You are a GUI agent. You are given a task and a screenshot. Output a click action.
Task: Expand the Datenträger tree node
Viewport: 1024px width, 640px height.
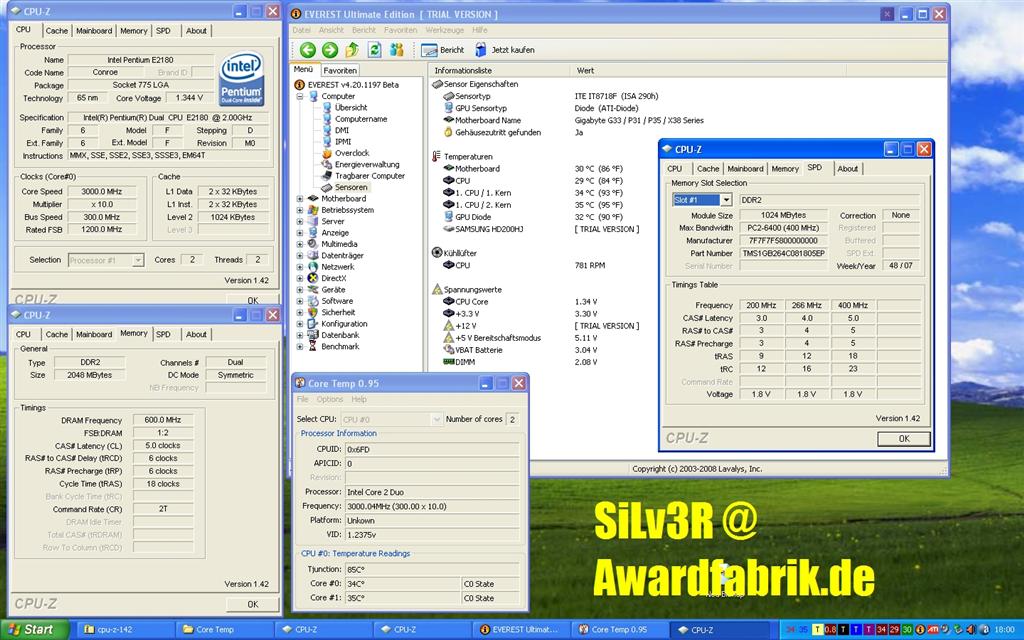(300, 256)
